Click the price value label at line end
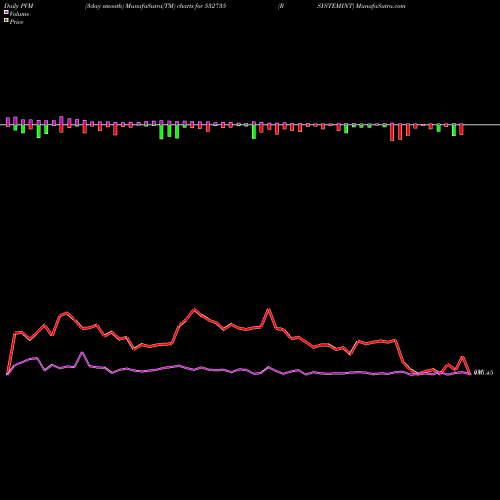 (x=483, y=373)
